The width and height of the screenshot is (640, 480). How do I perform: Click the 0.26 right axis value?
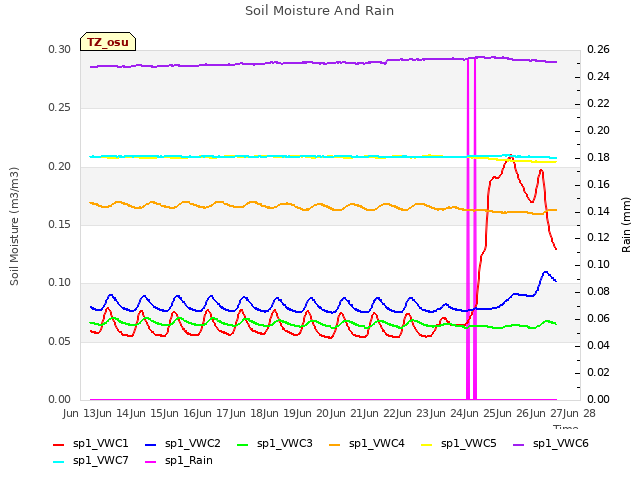point(598,49)
